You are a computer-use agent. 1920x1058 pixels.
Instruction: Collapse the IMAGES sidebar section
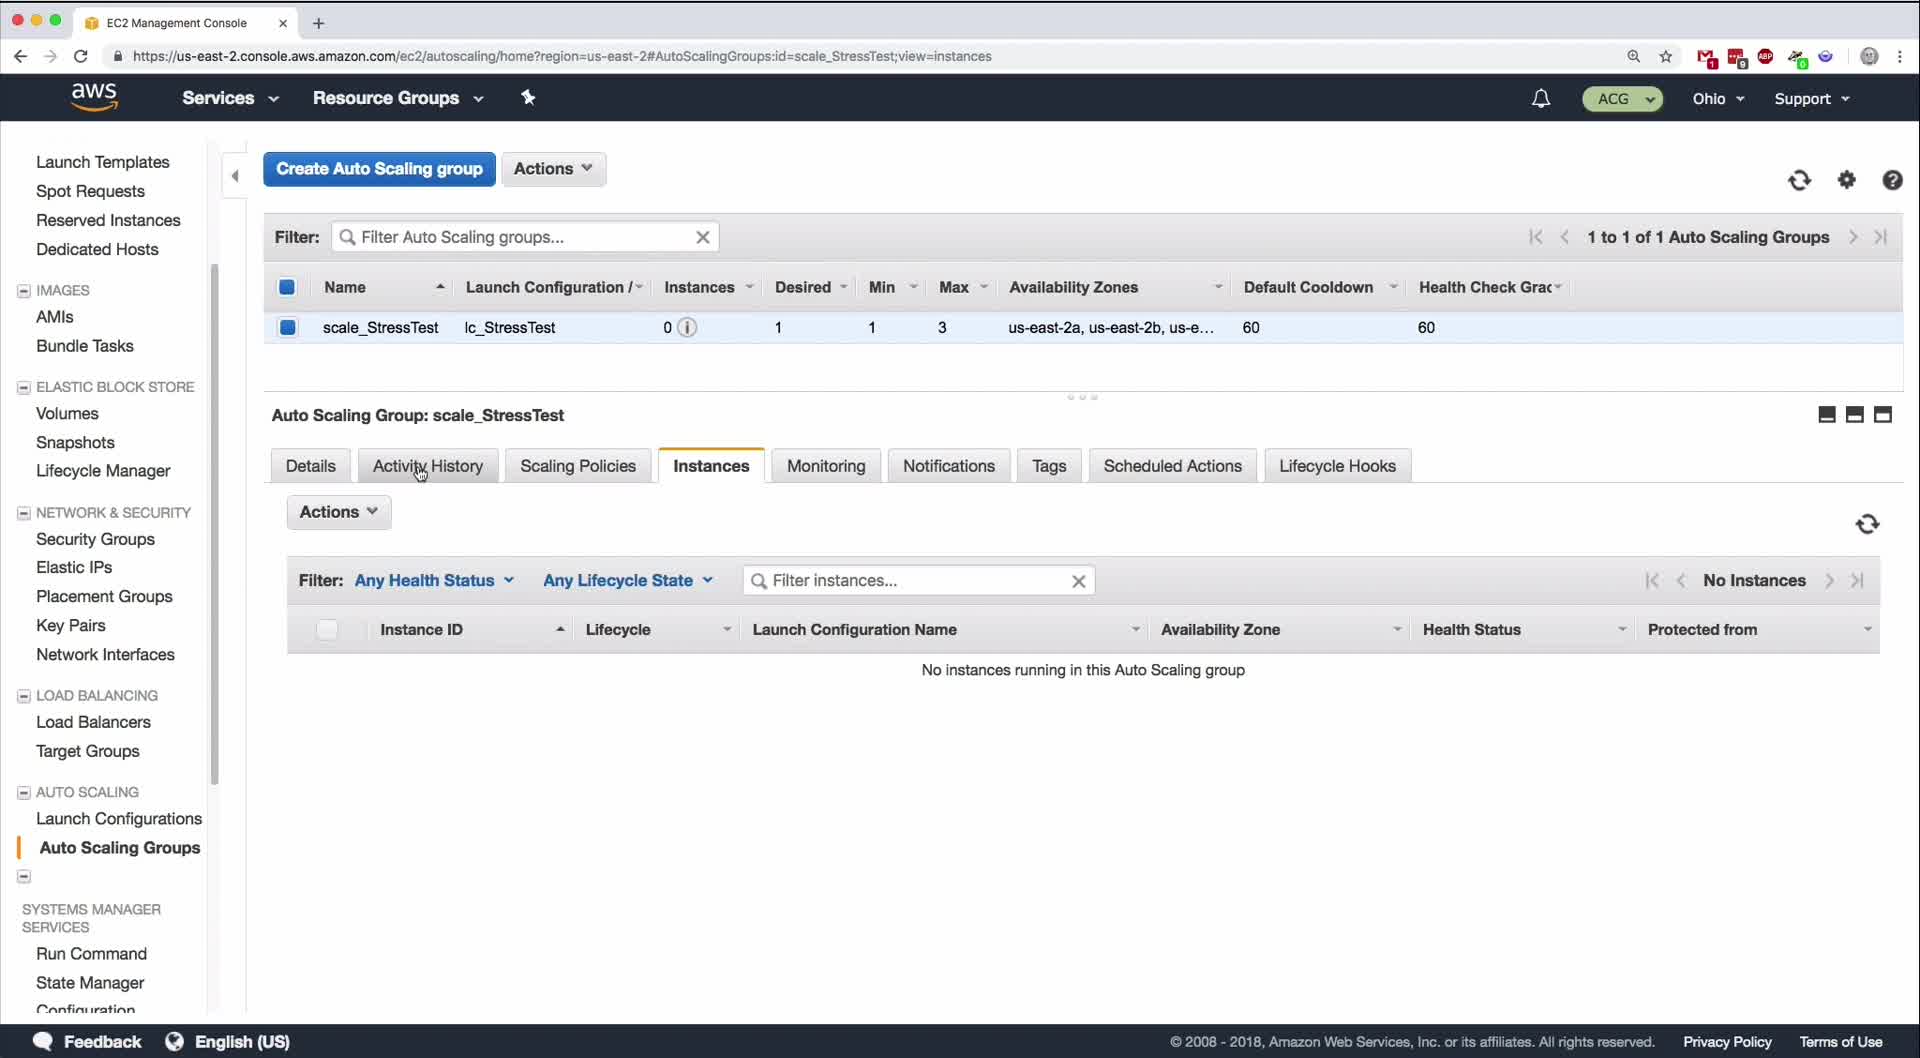[24, 291]
